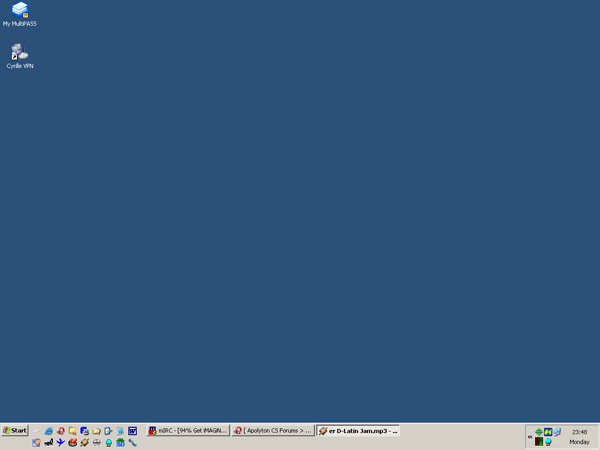Open the Start menu
600x450 pixels.
coord(15,431)
